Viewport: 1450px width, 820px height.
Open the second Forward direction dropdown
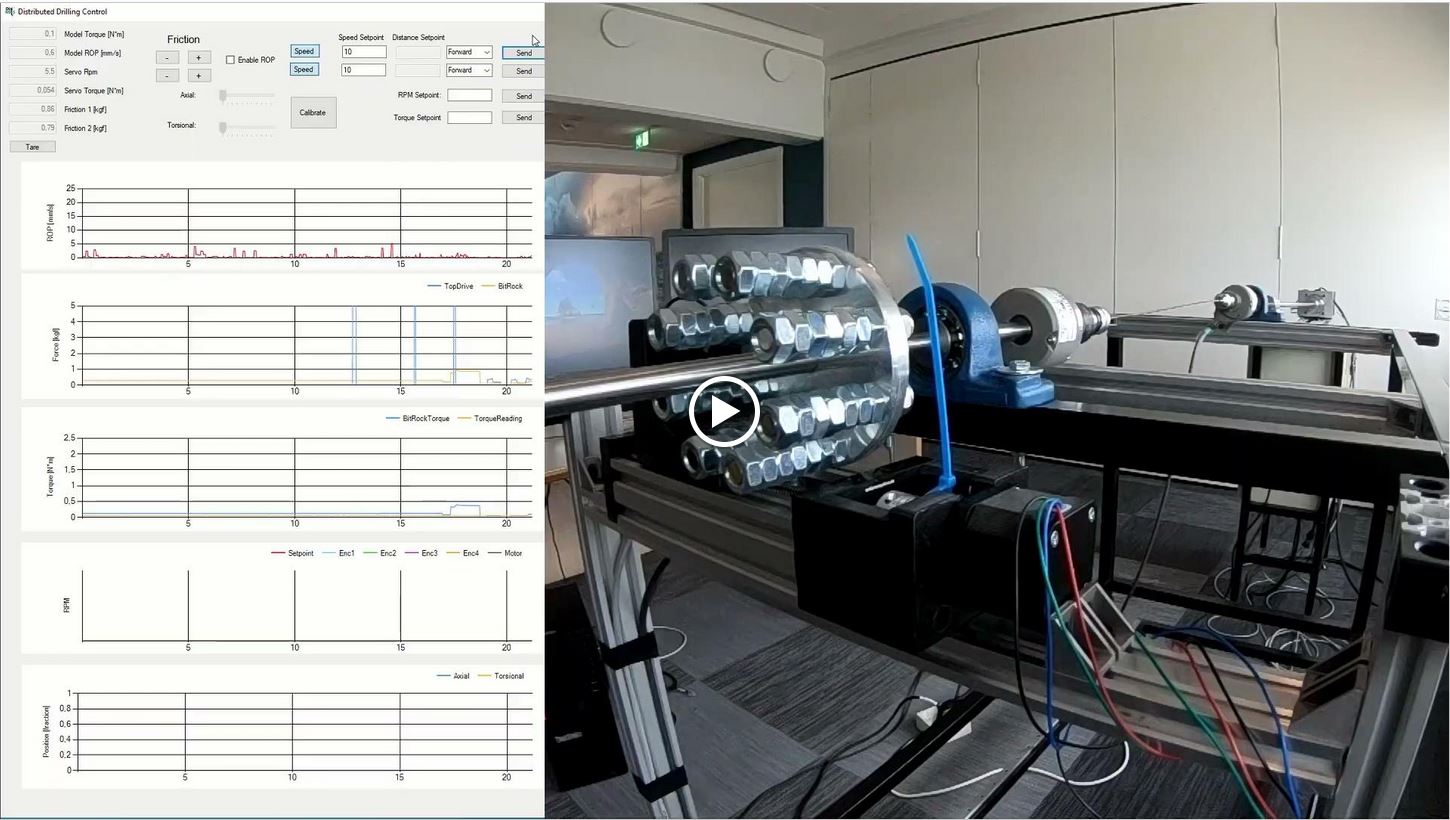tap(469, 71)
